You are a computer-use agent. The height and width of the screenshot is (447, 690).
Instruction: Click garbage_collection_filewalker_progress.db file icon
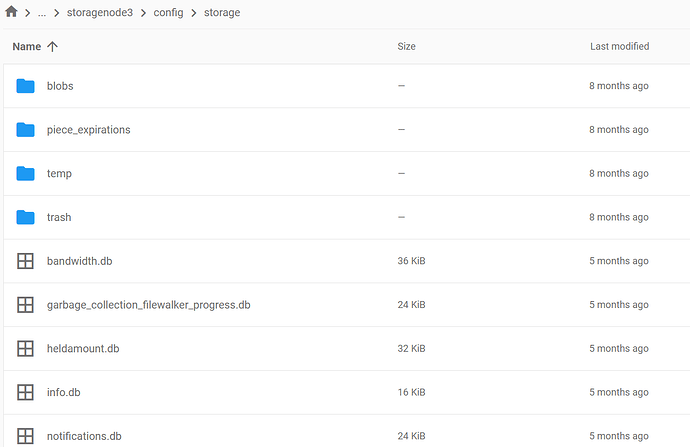click(25, 305)
